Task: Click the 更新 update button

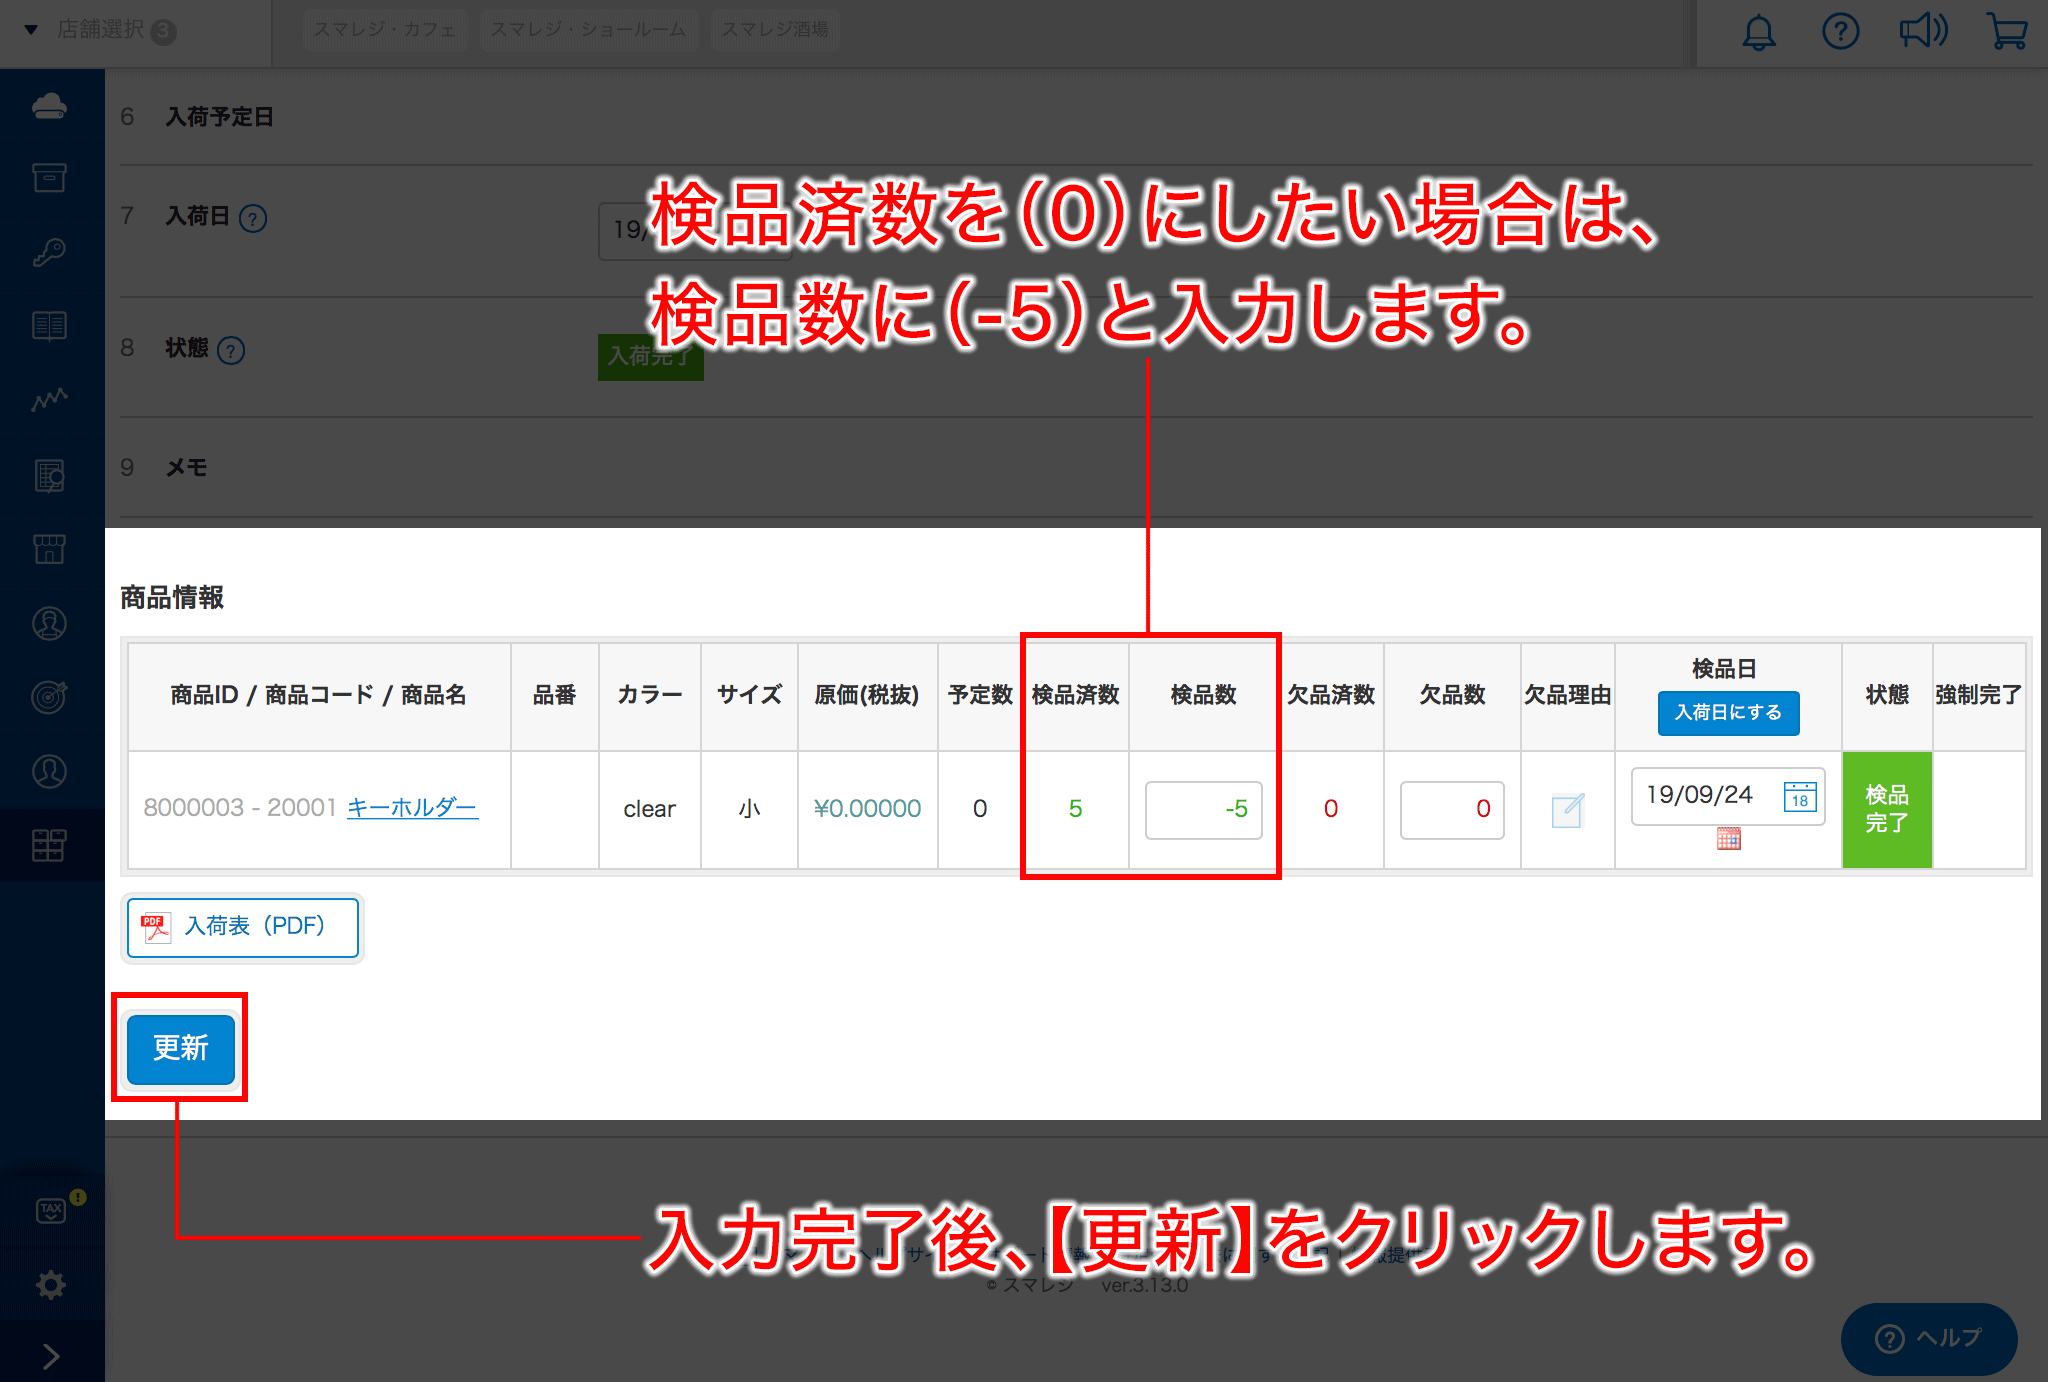Action: (x=181, y=1048)
